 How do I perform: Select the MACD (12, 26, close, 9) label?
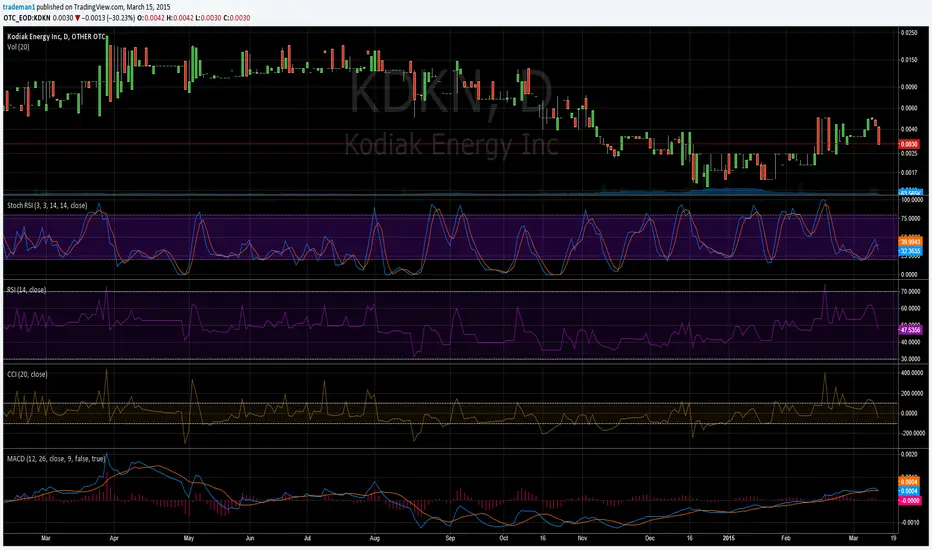point(56,458)
